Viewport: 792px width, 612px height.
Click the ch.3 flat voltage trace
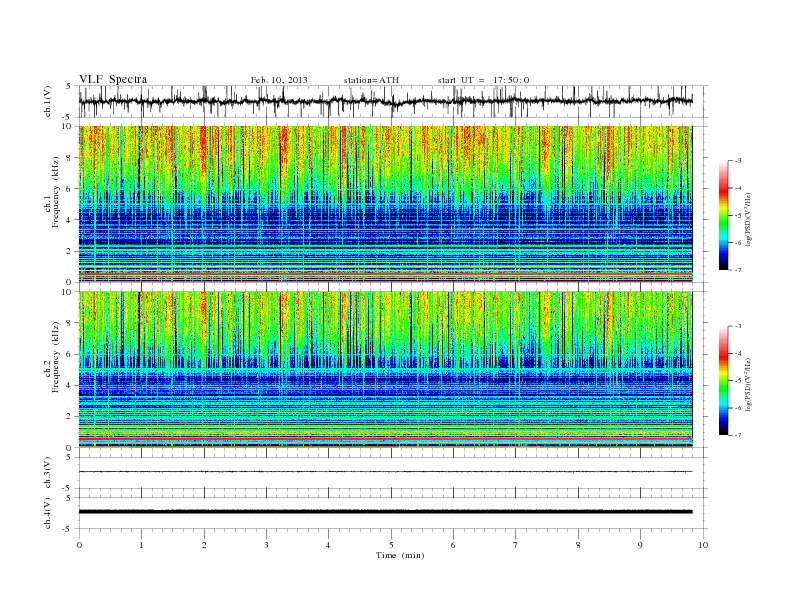coord(386,472)
